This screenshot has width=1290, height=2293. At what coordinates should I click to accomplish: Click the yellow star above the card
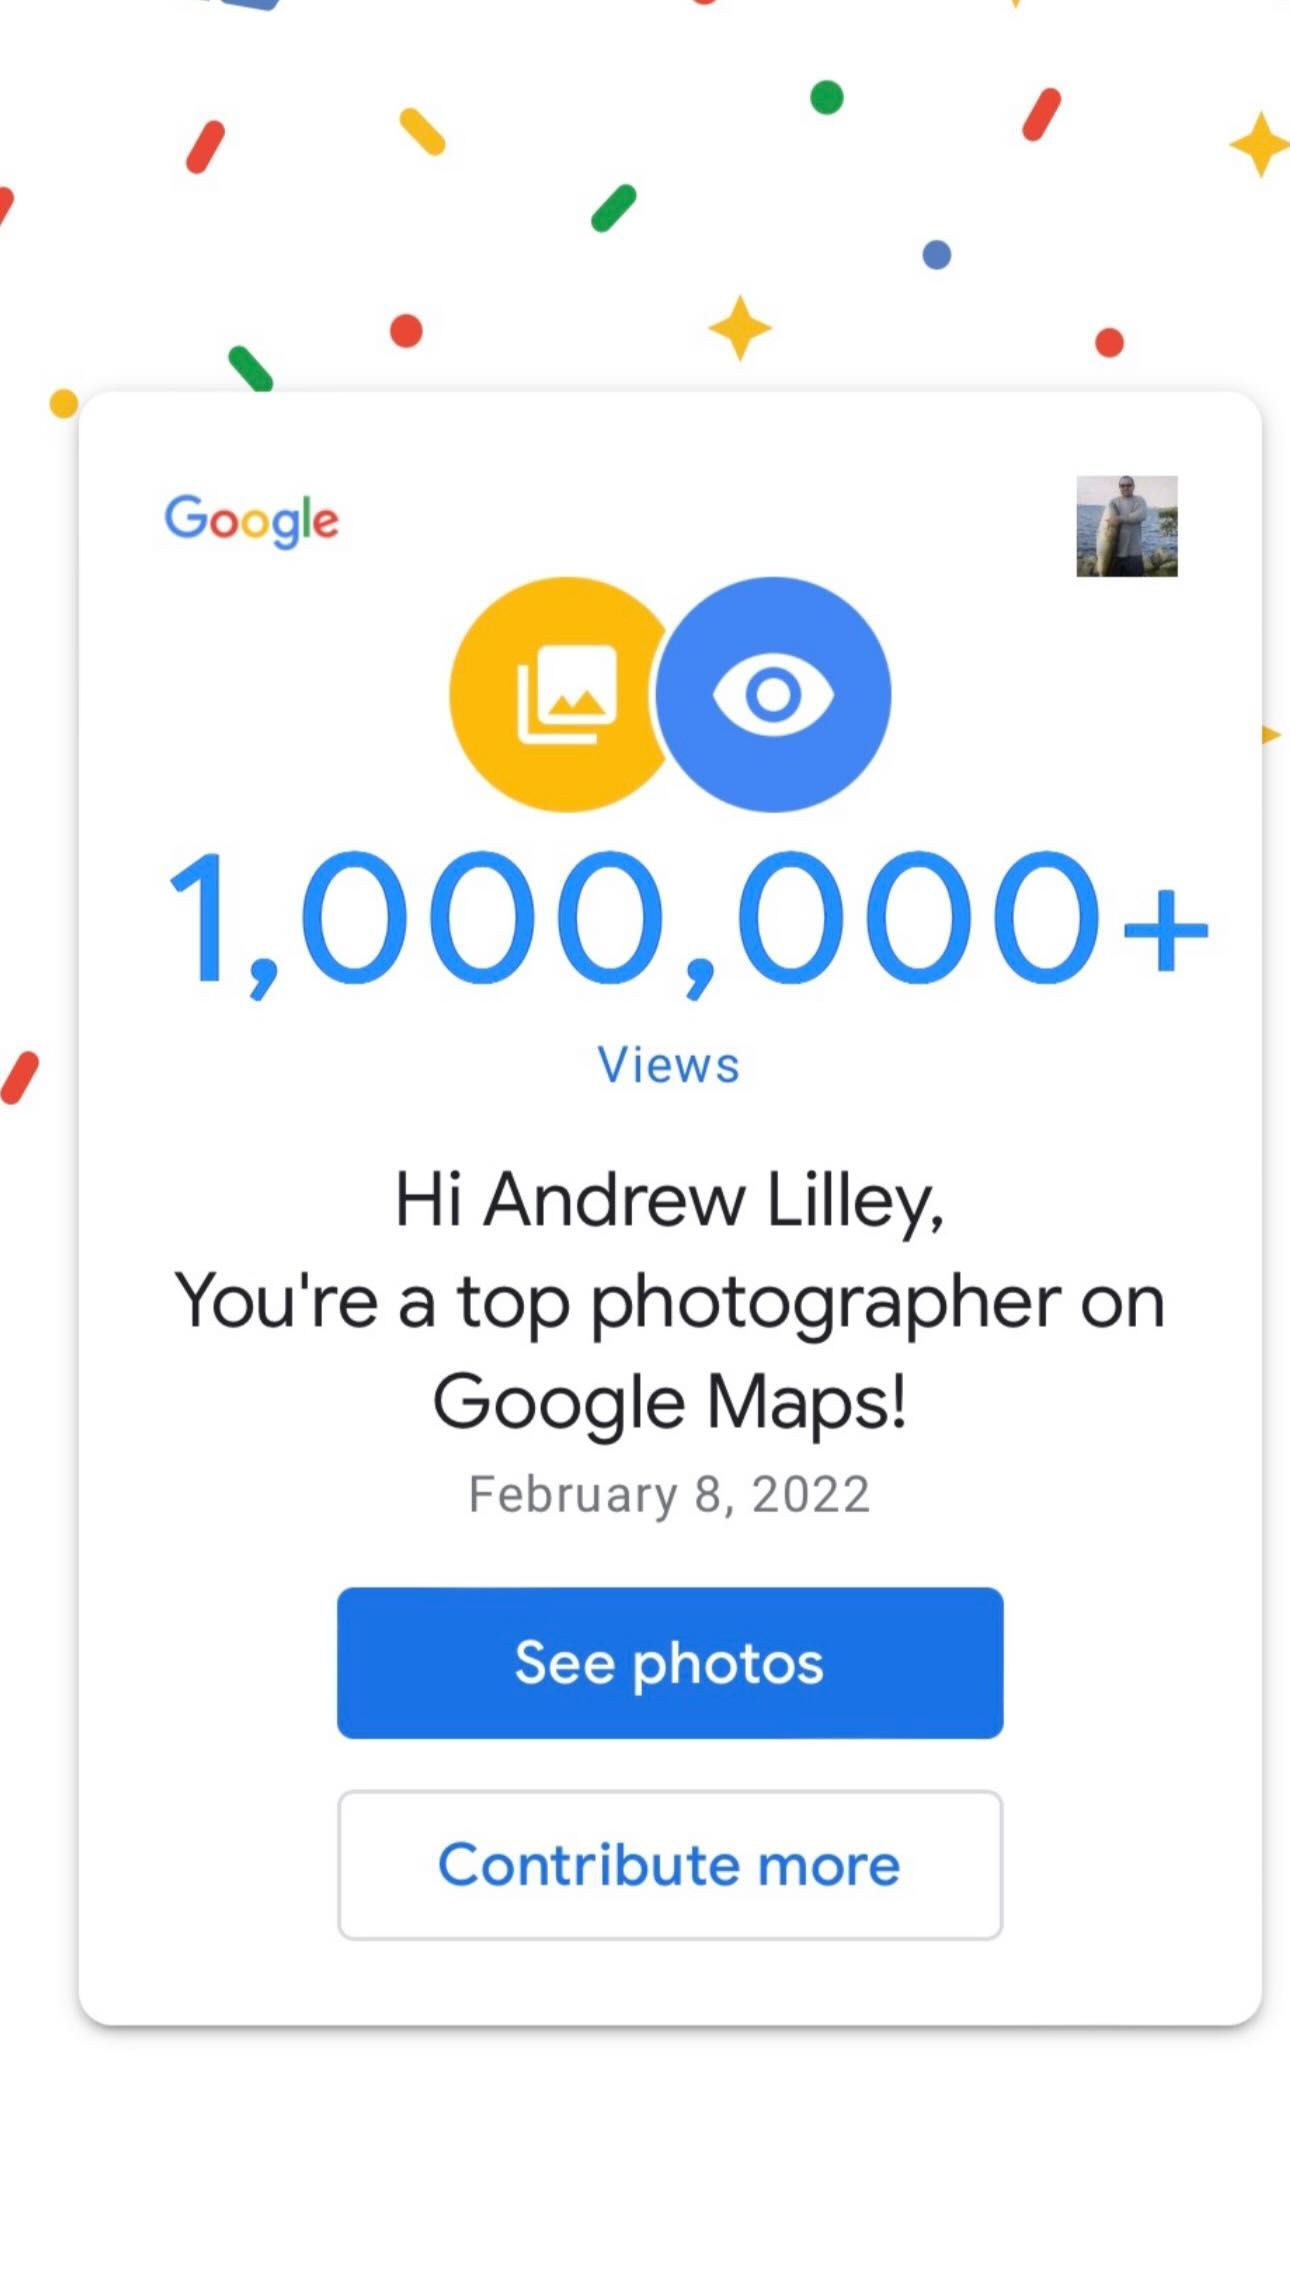tap(740, 328)
